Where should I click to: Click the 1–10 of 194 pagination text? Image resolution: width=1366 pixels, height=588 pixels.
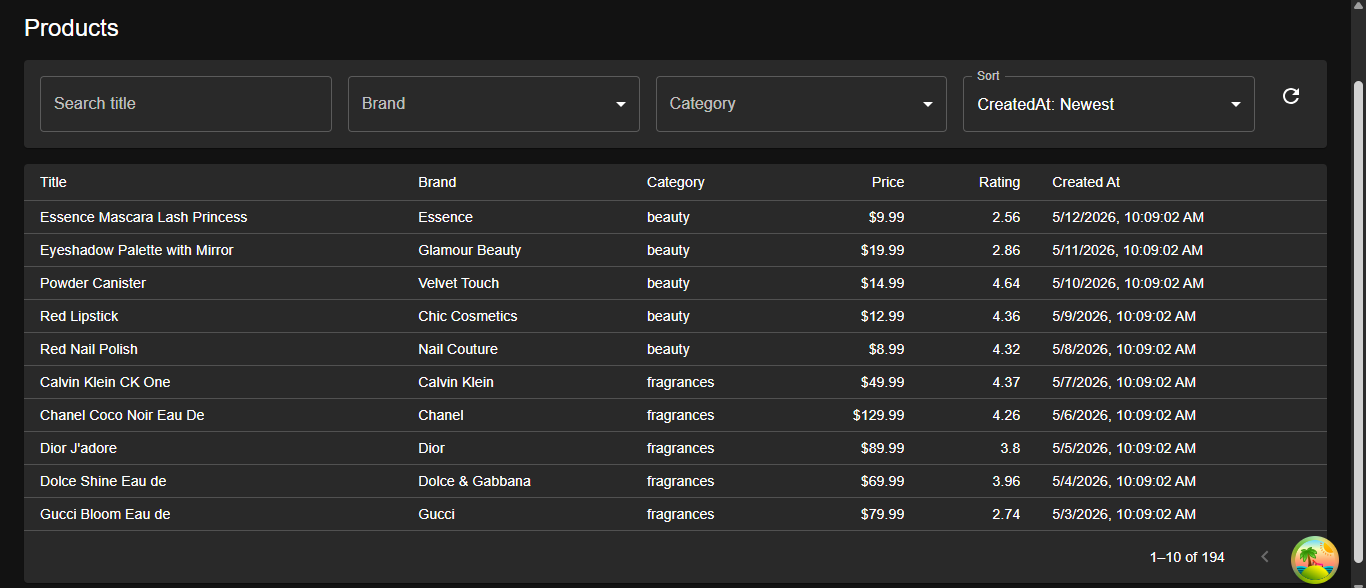[1187, 557]
